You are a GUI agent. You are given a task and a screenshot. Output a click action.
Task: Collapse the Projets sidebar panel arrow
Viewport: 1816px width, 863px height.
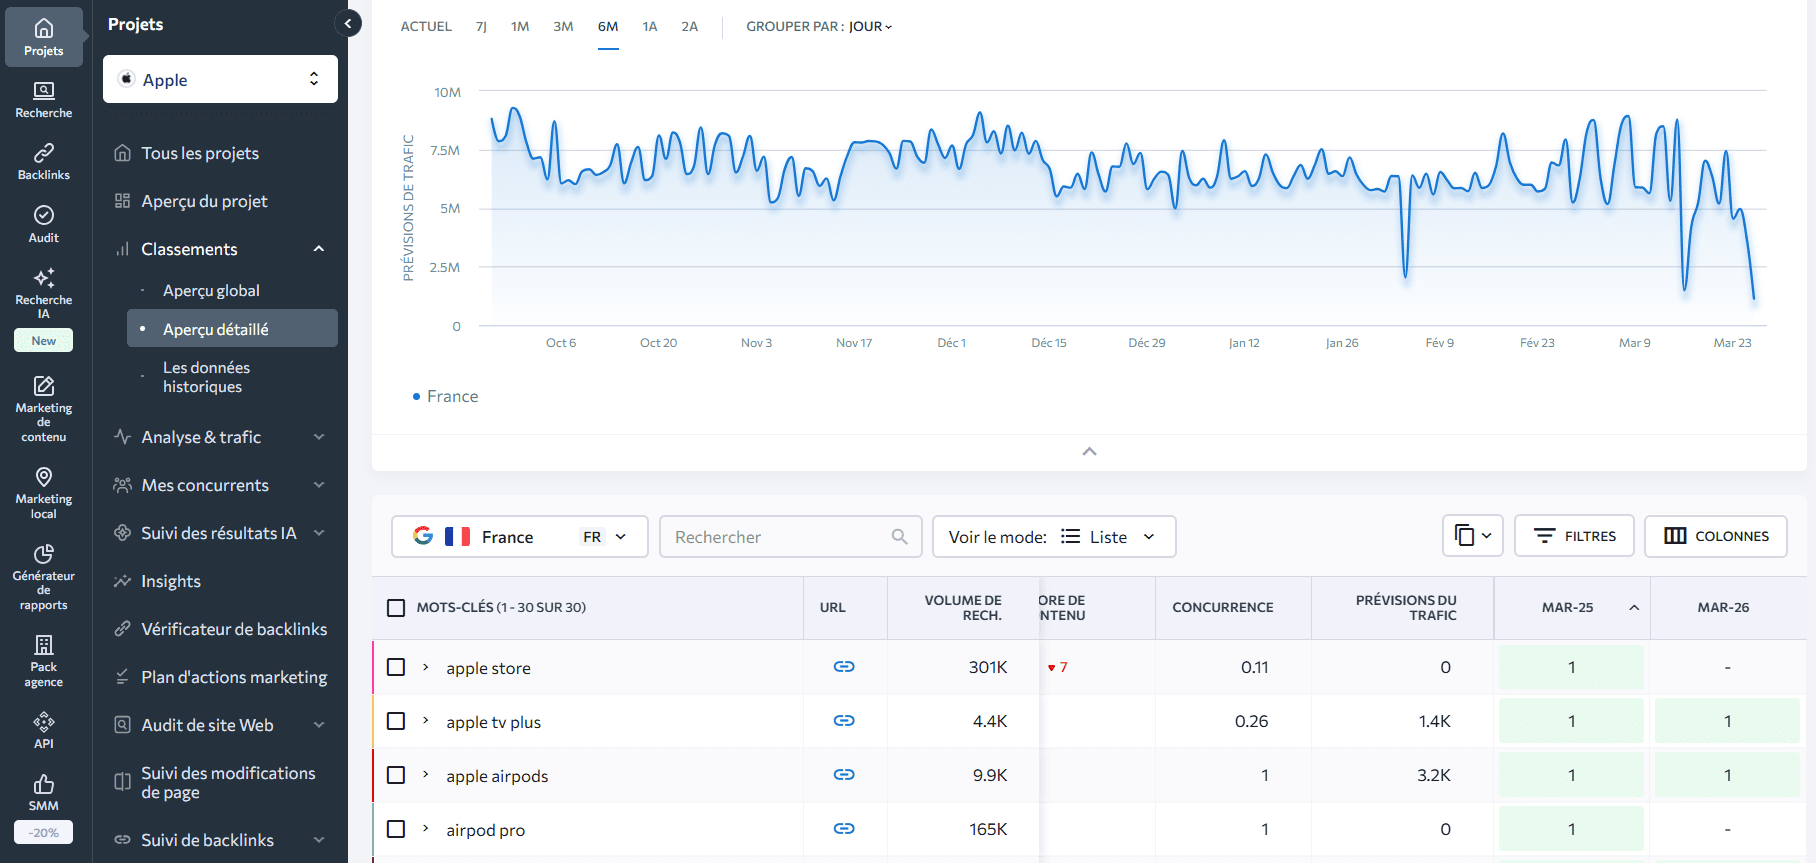[347, 23]
